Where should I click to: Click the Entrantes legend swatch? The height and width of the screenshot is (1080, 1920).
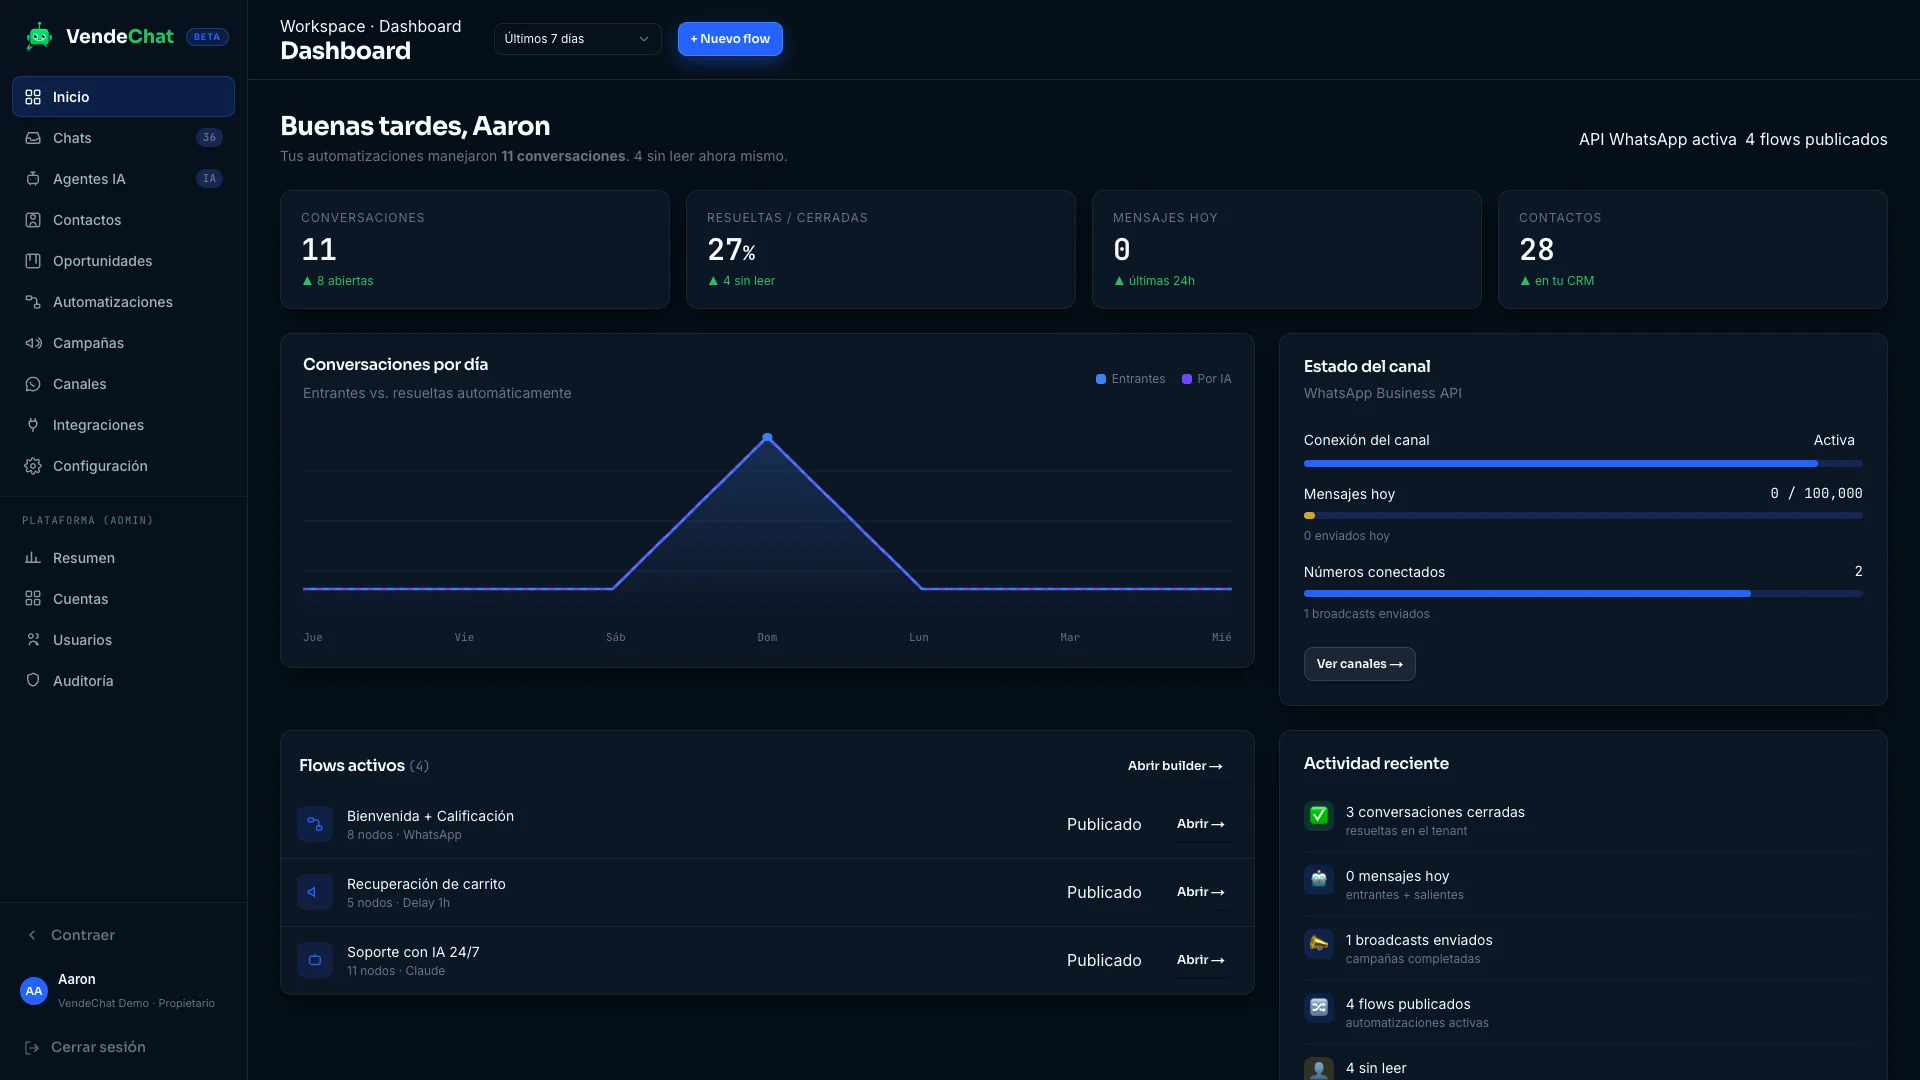coord(1101,379)
